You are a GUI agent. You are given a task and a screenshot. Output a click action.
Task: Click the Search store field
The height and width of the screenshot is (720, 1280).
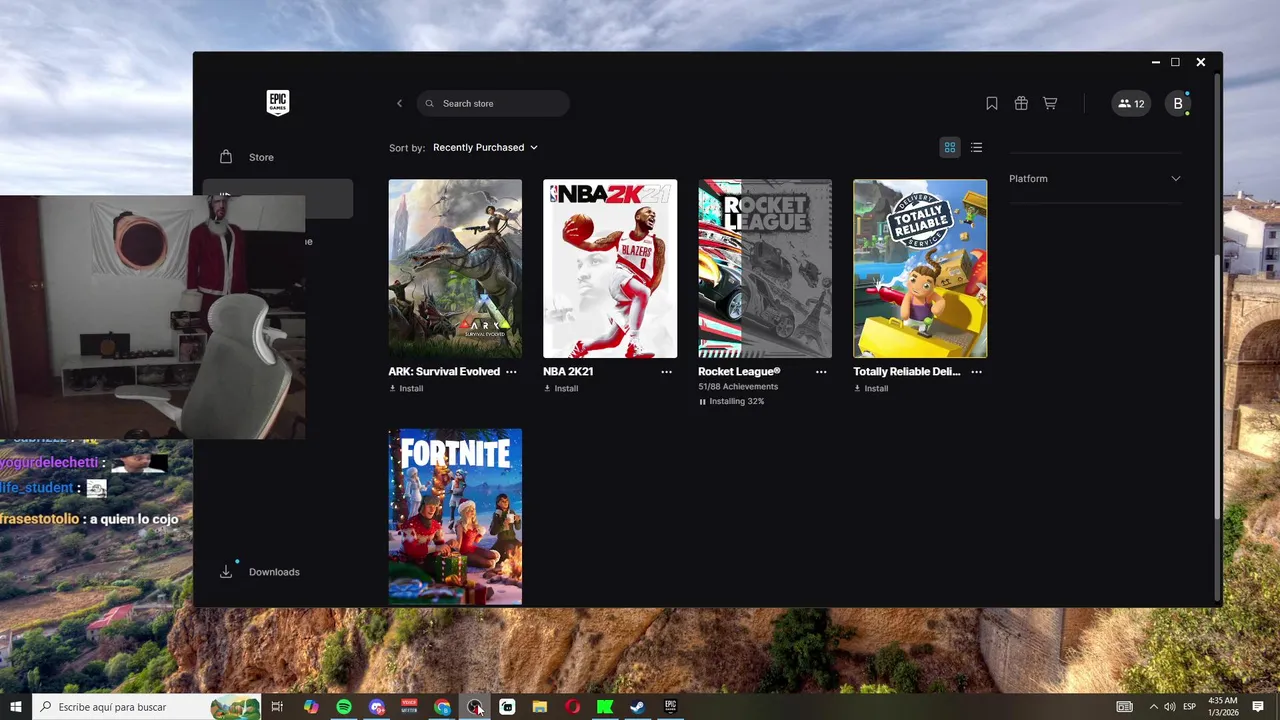(x=493, y=103)
